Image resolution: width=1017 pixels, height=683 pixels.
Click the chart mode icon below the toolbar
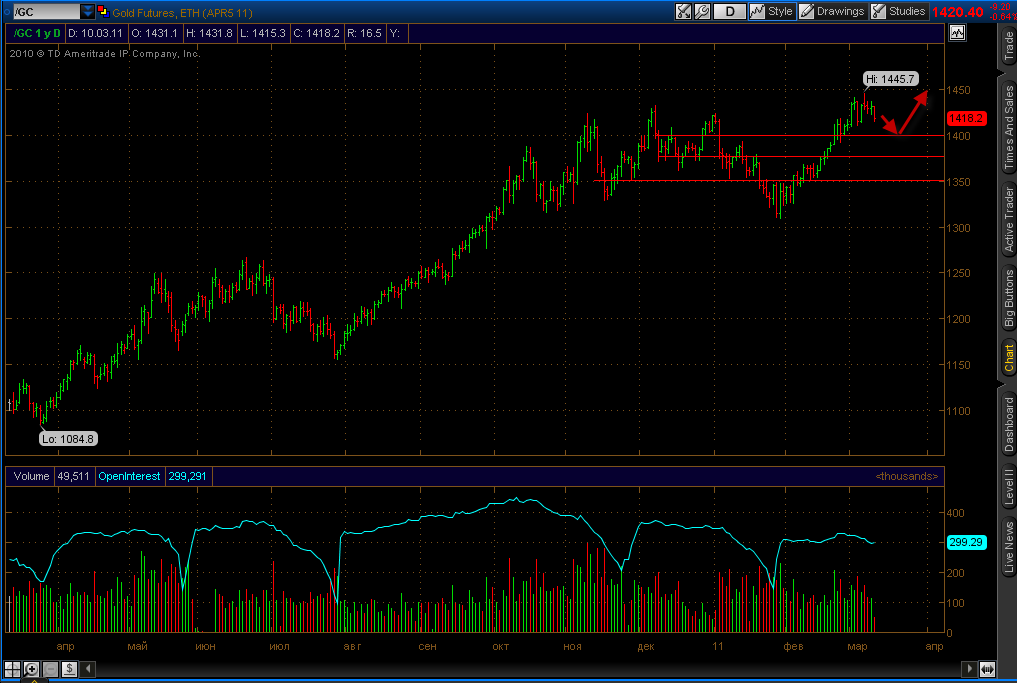click(x=957, y=33)
